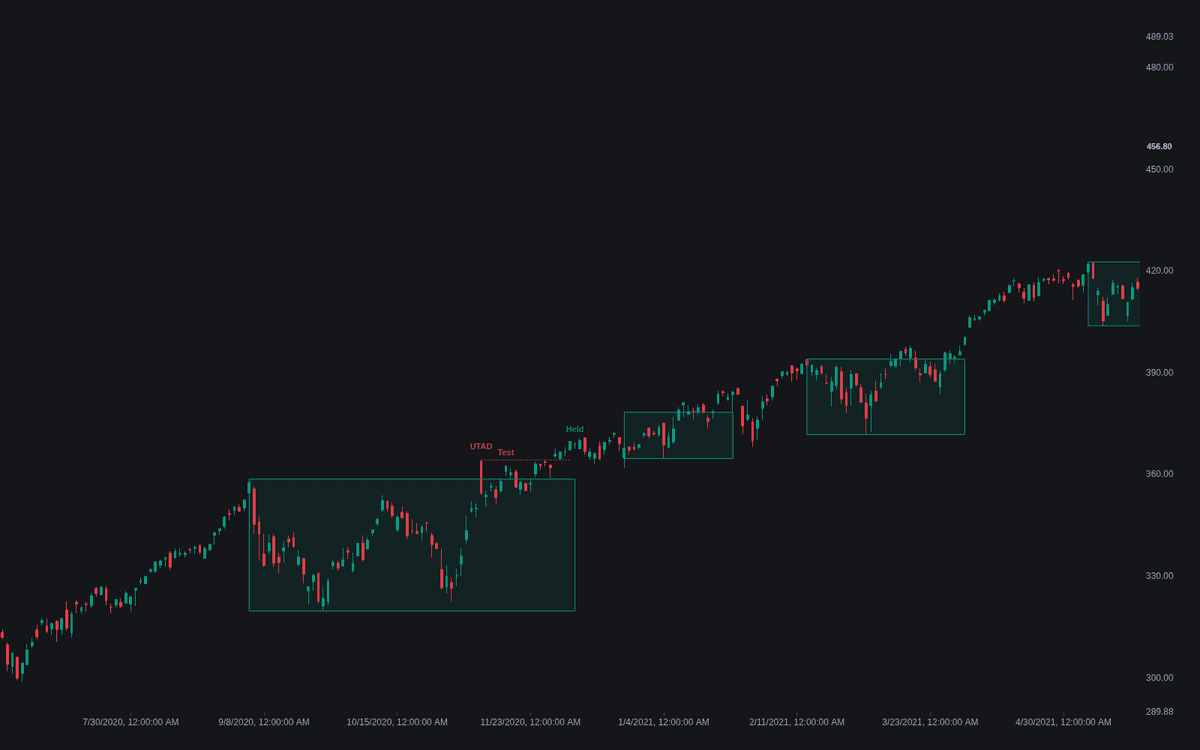Click the 7/30/2020 date axis label

131,722
